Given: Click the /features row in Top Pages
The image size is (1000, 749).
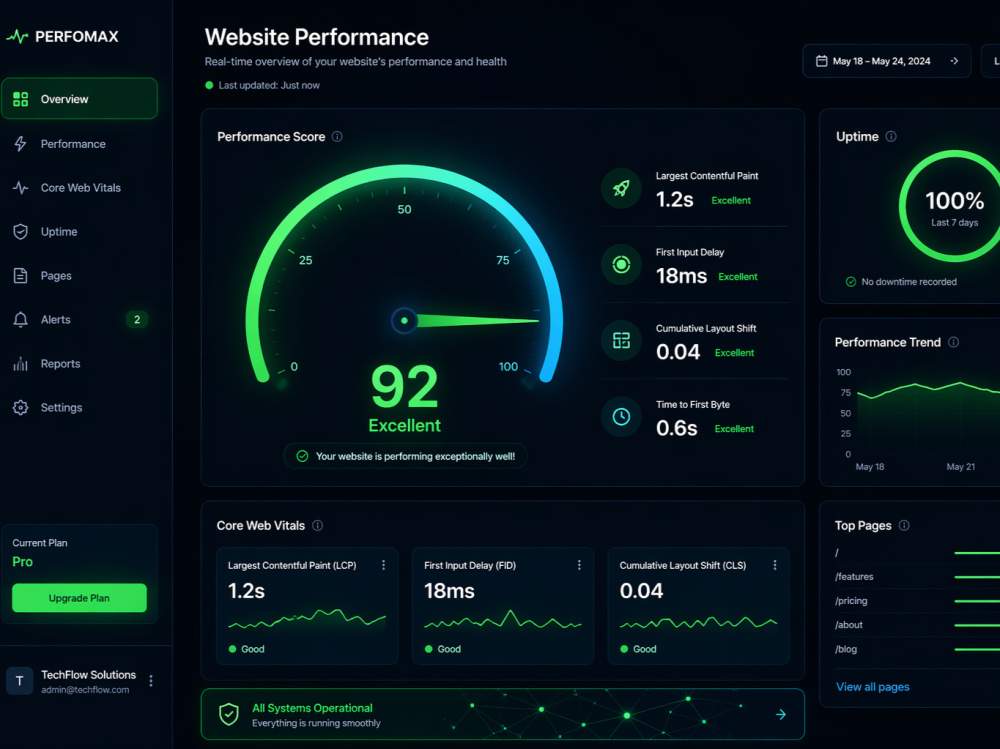Looking at the screenshot, I should coord(917,577).
